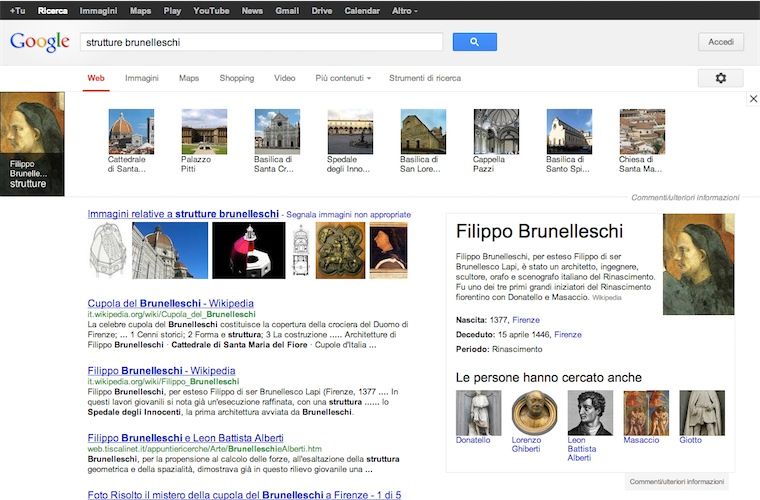The width and height of the screenshot is (760, 500).
Task: Switch to the Shopping search tab
Action: click(237, 78)
